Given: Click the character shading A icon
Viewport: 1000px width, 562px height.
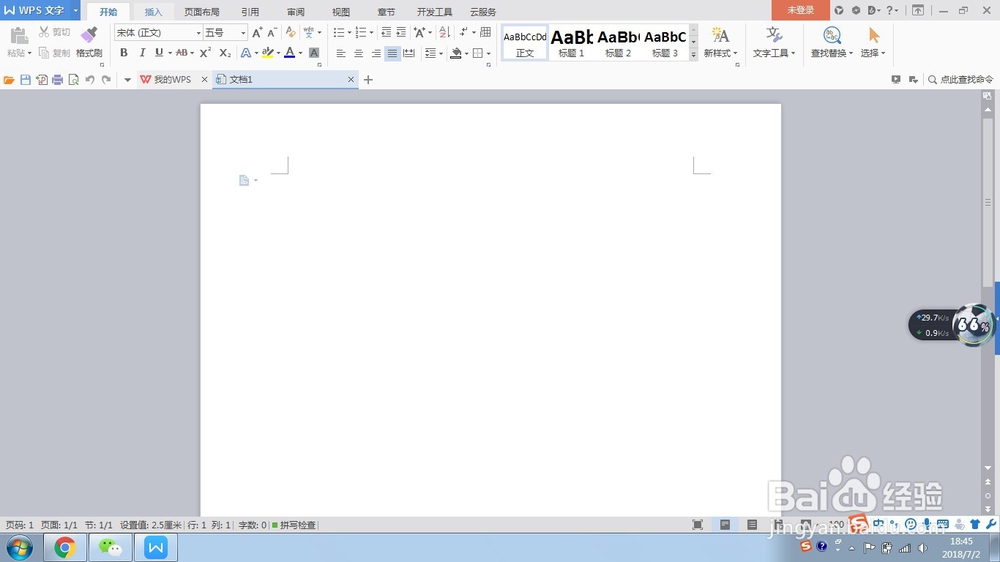Looking at the screenshot, I should tap(314, 53).
